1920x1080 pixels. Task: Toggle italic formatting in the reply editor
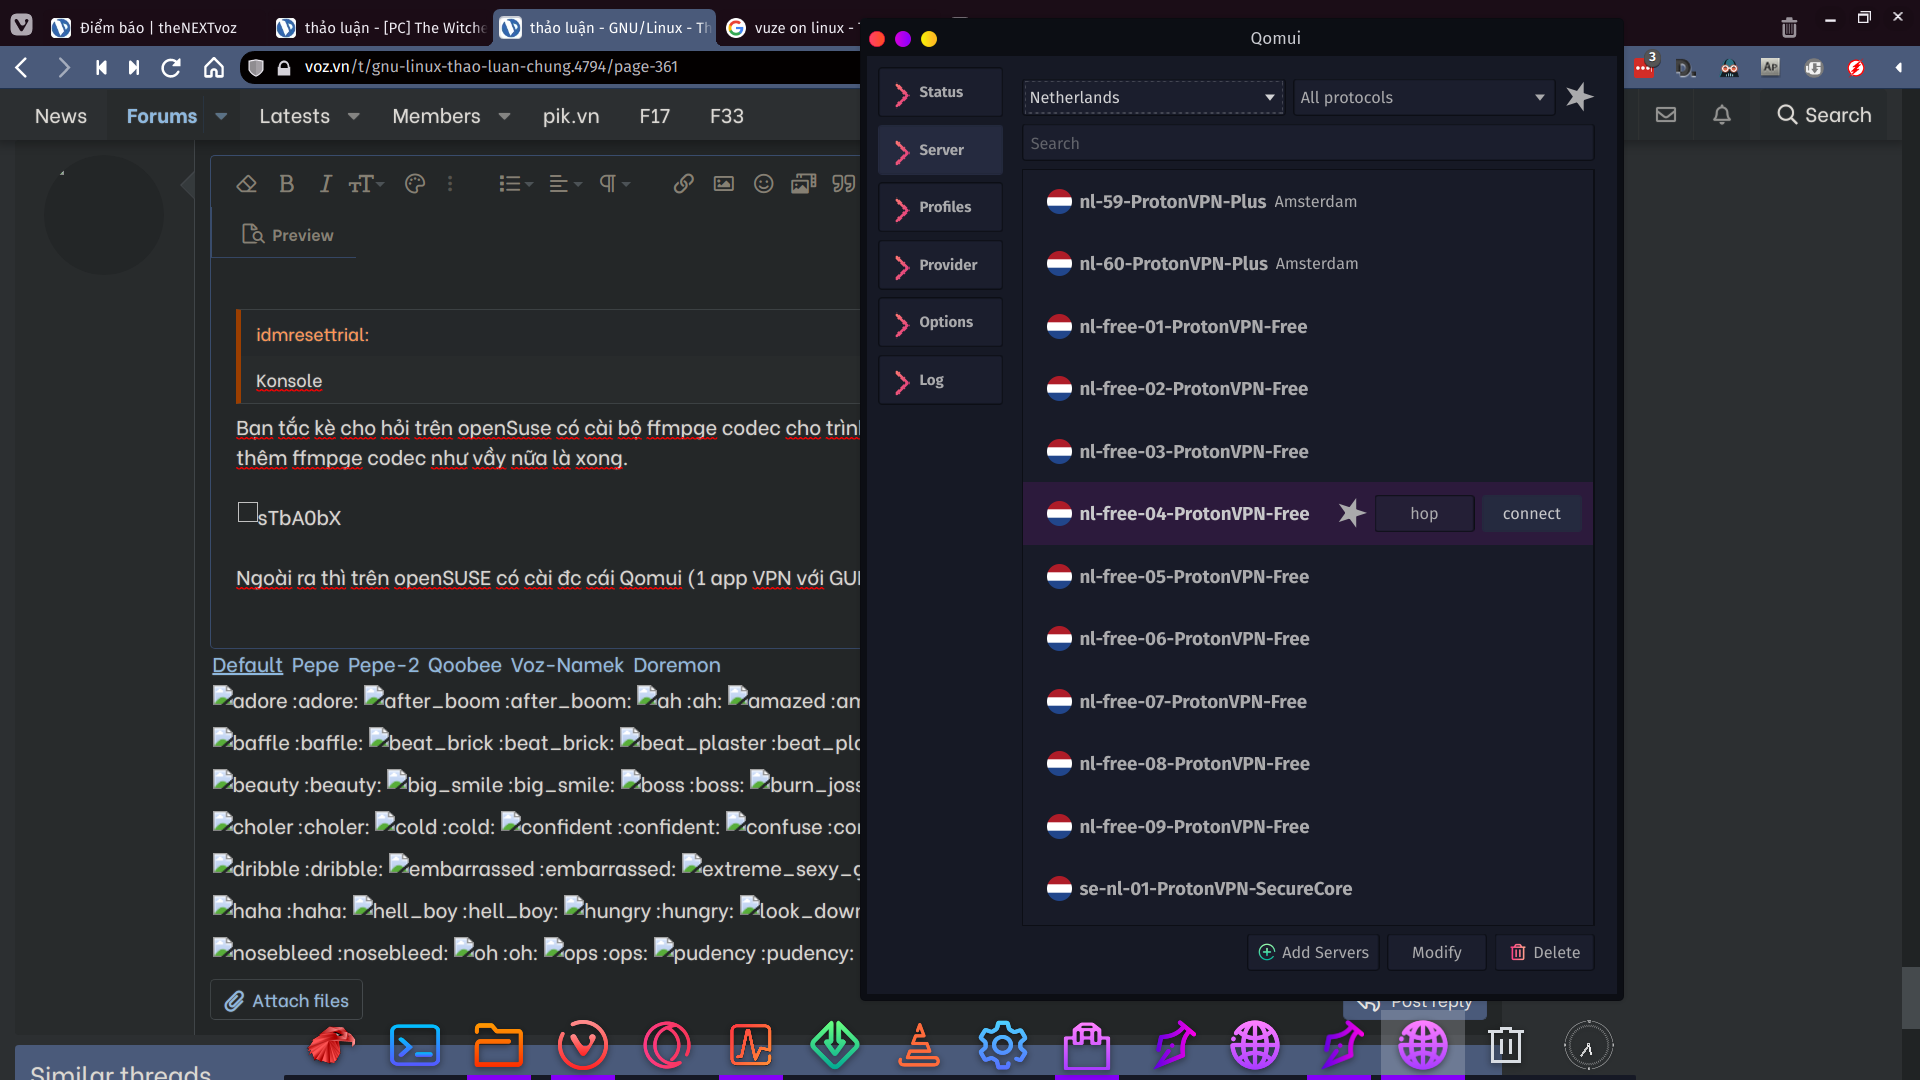point(325,183)
